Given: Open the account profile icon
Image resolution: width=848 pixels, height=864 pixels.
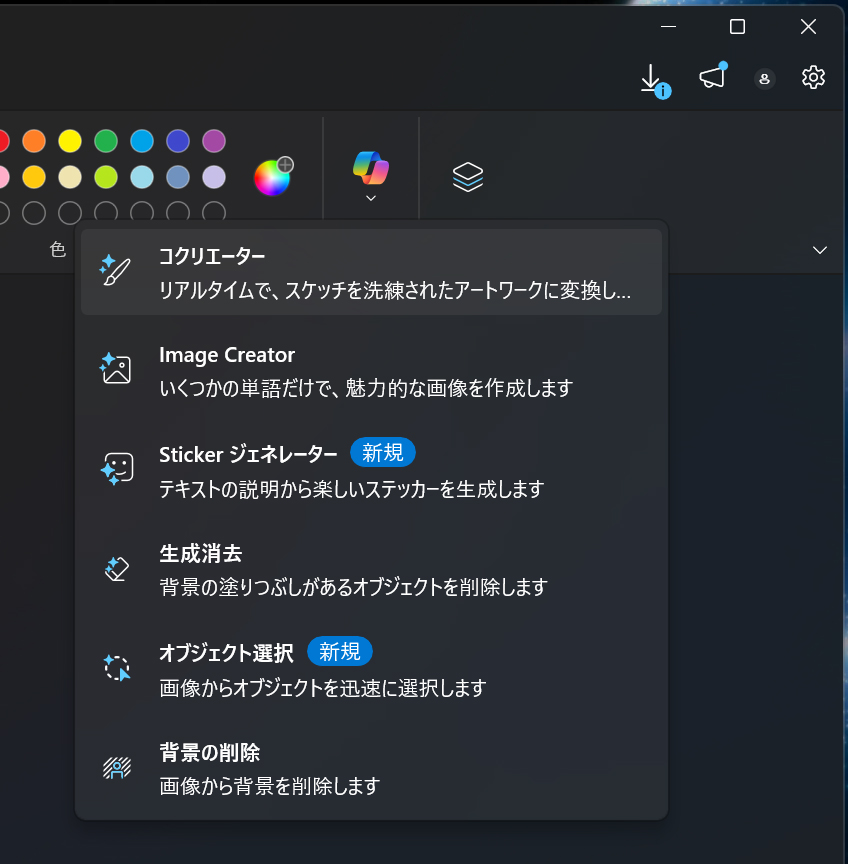Looking at the screenshot, I should tap(764, 79).
